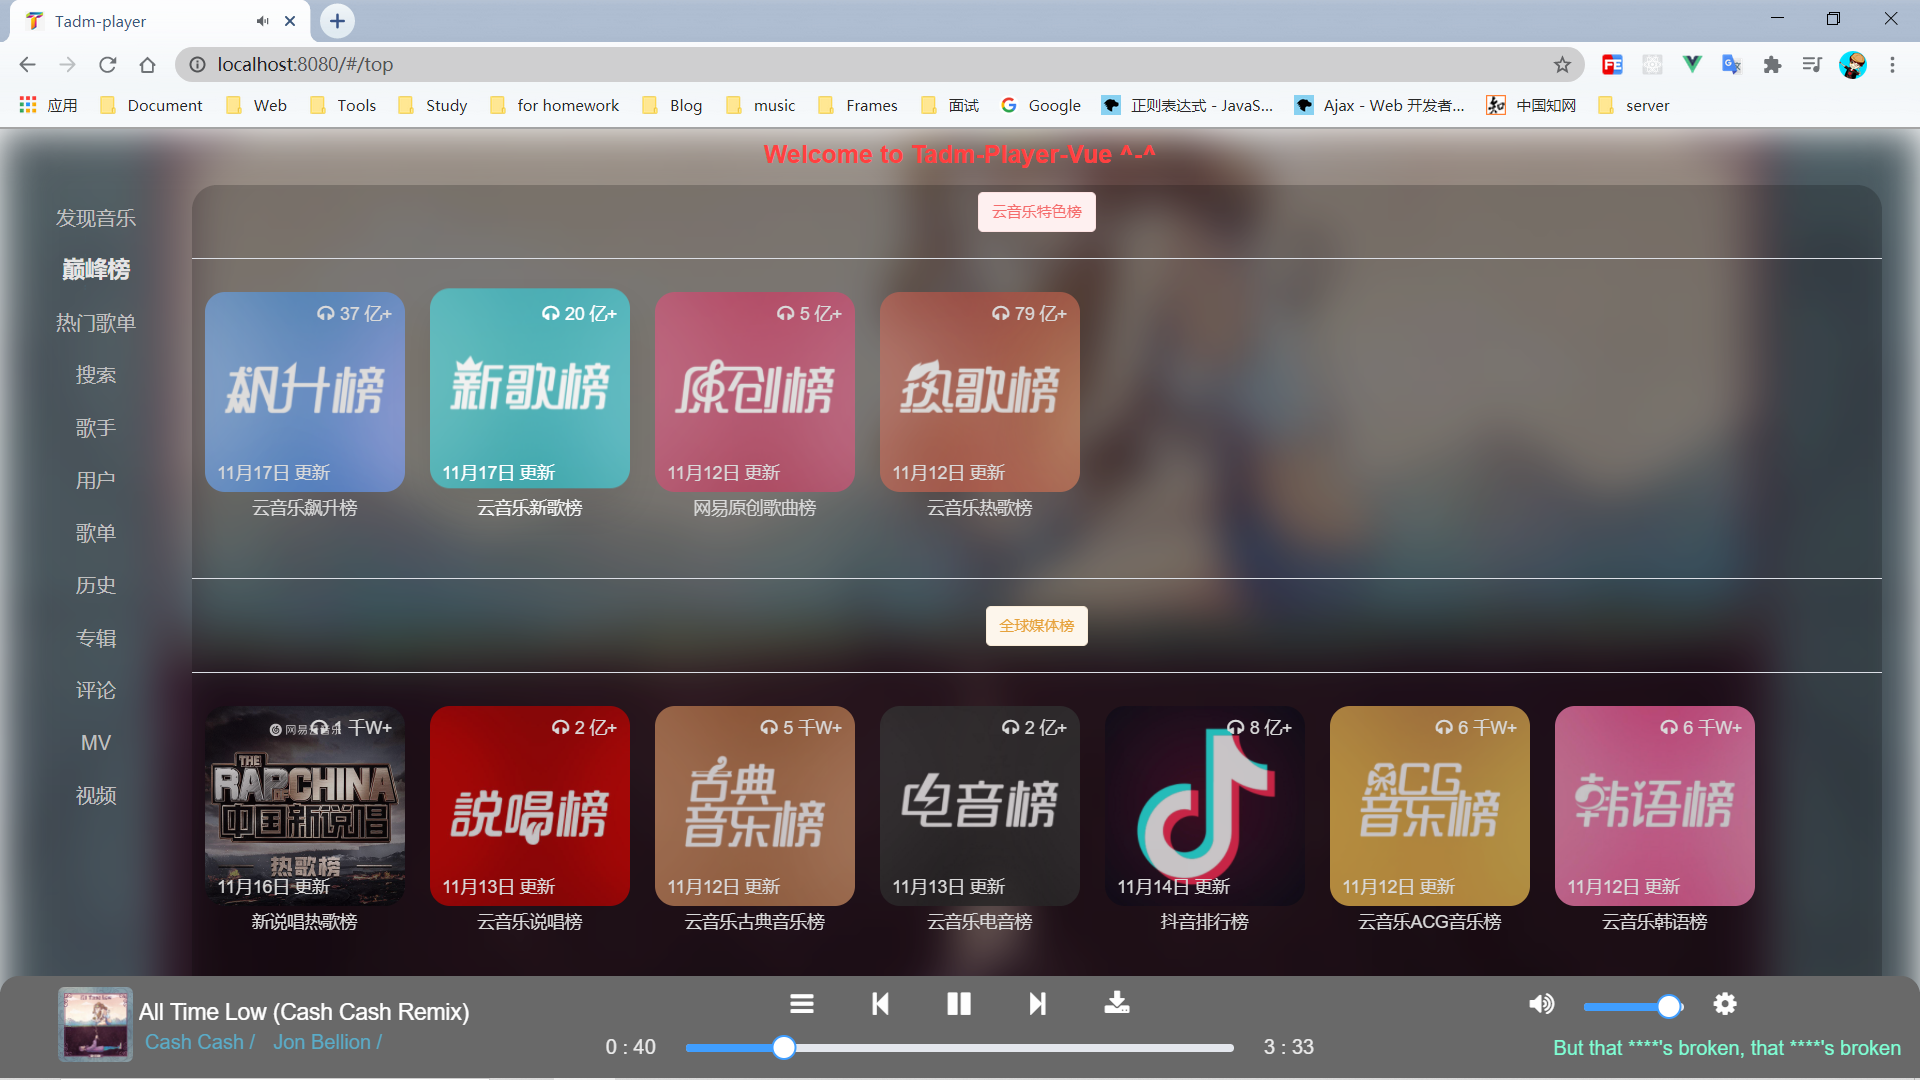Screen dimensions: 1920x1080
Task: Mute the player volume speaker icon
Action: (x=1541, y=1004)
